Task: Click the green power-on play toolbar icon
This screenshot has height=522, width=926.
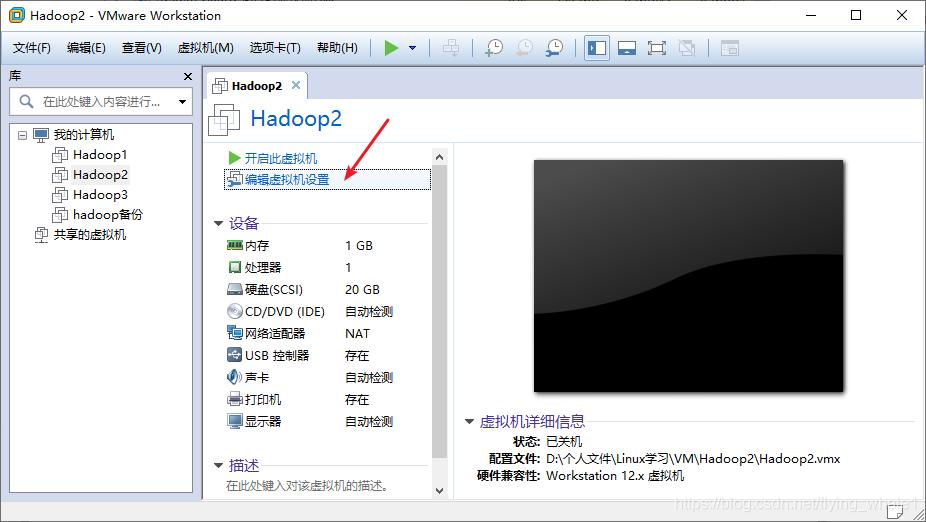Action: [391, 48]
